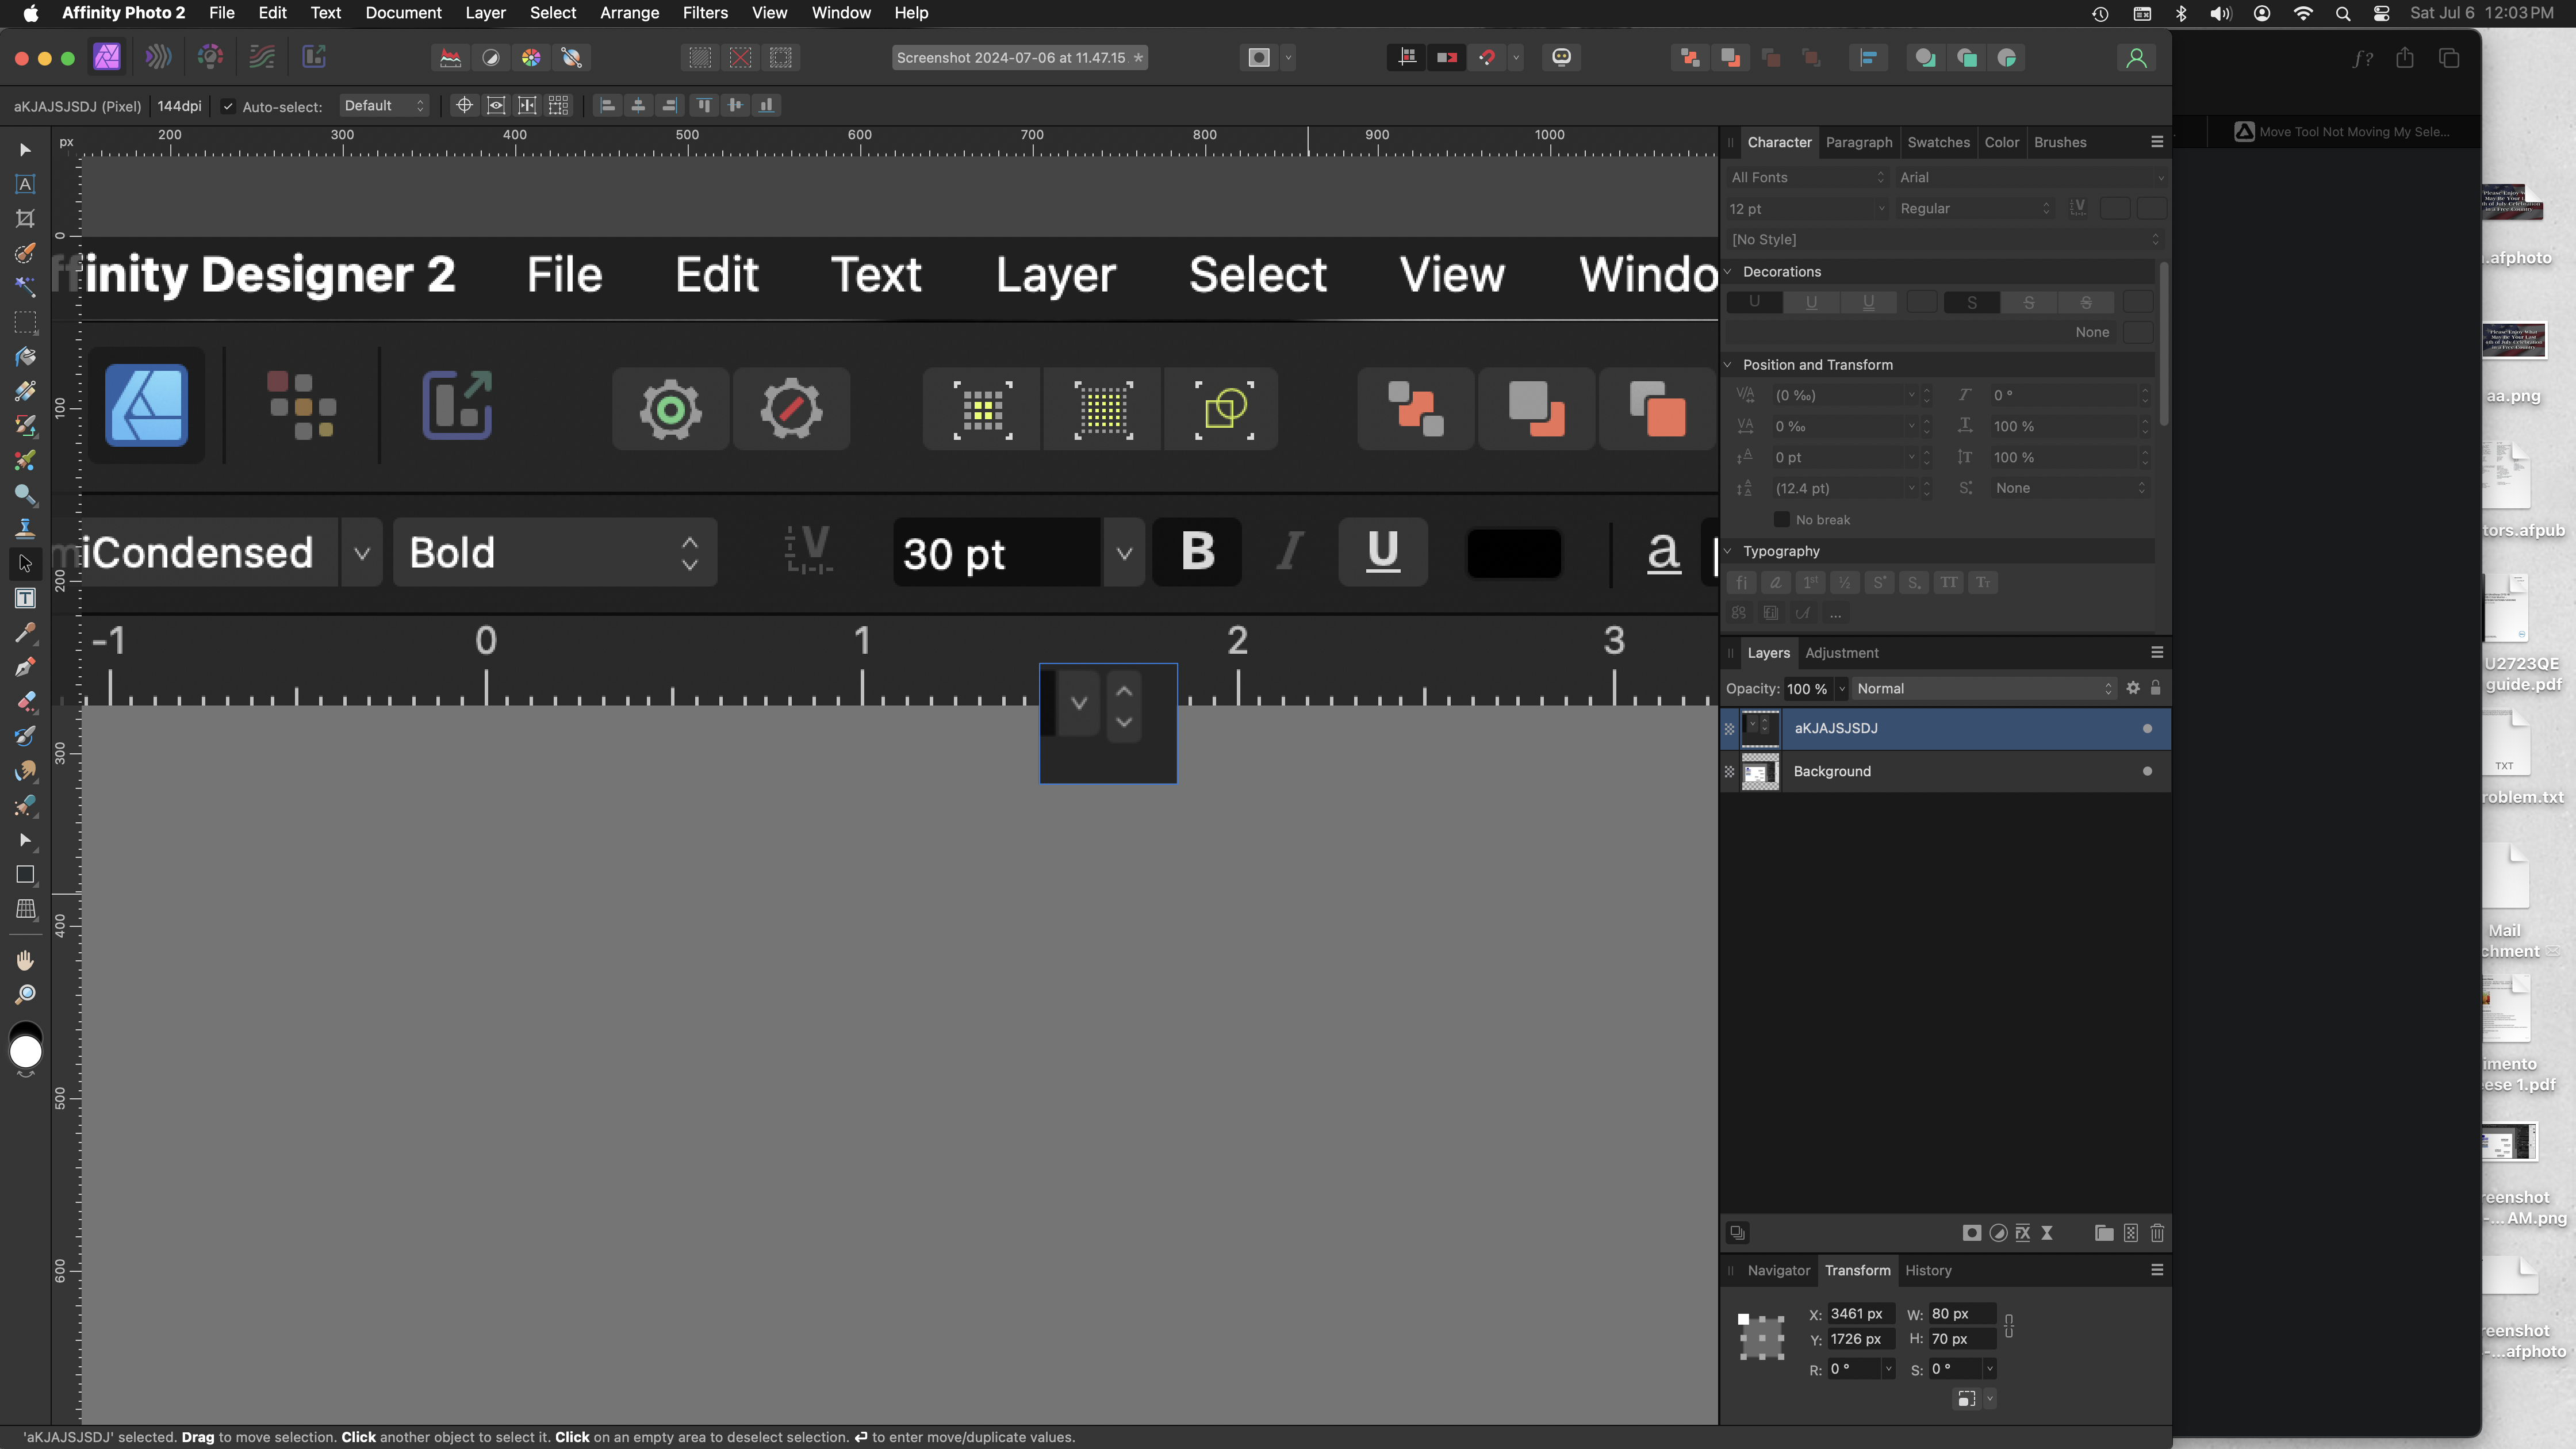Select the Clone Stamp tool
The image size is (2576, 1449).
(25, 528)
